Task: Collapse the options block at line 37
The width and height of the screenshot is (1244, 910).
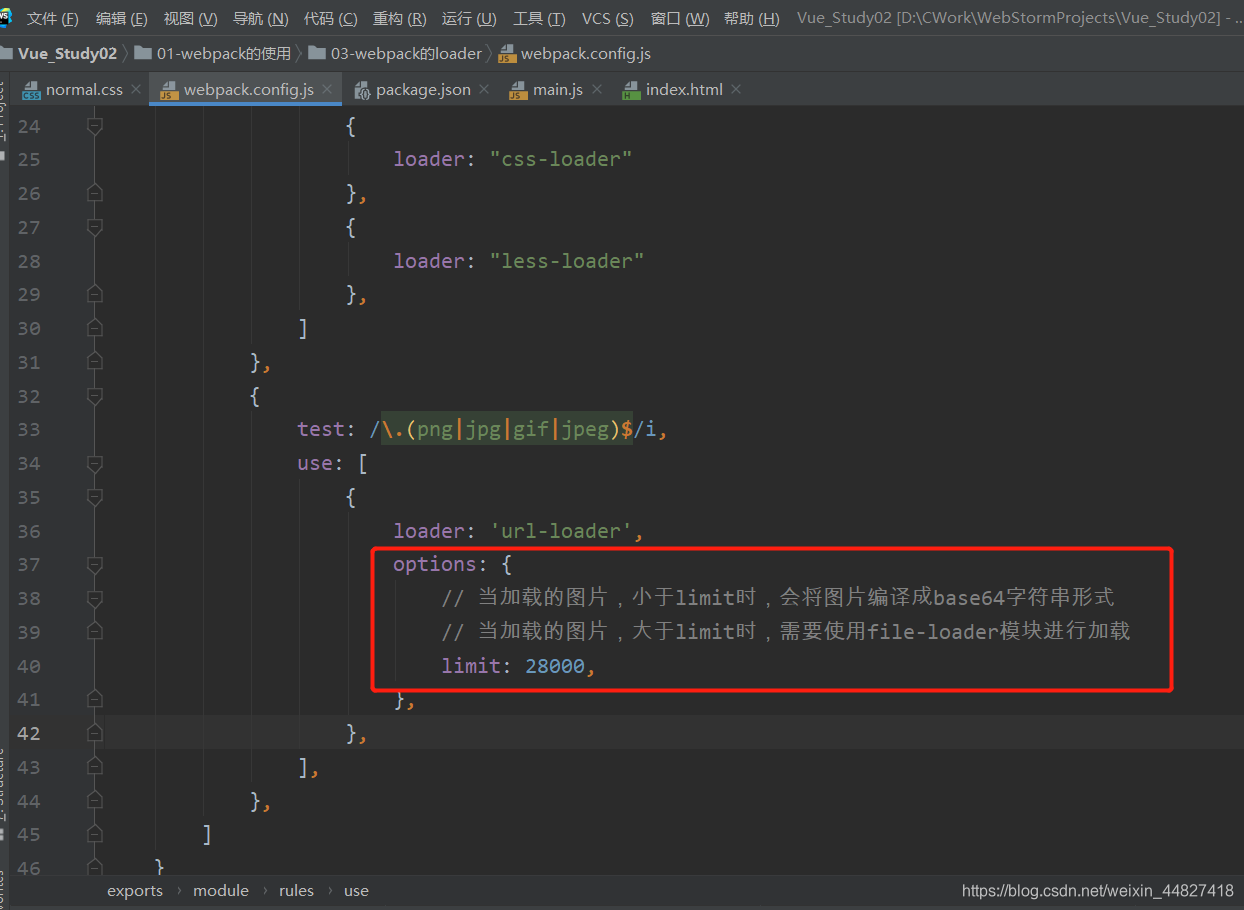Action: (x=95, y=565)
